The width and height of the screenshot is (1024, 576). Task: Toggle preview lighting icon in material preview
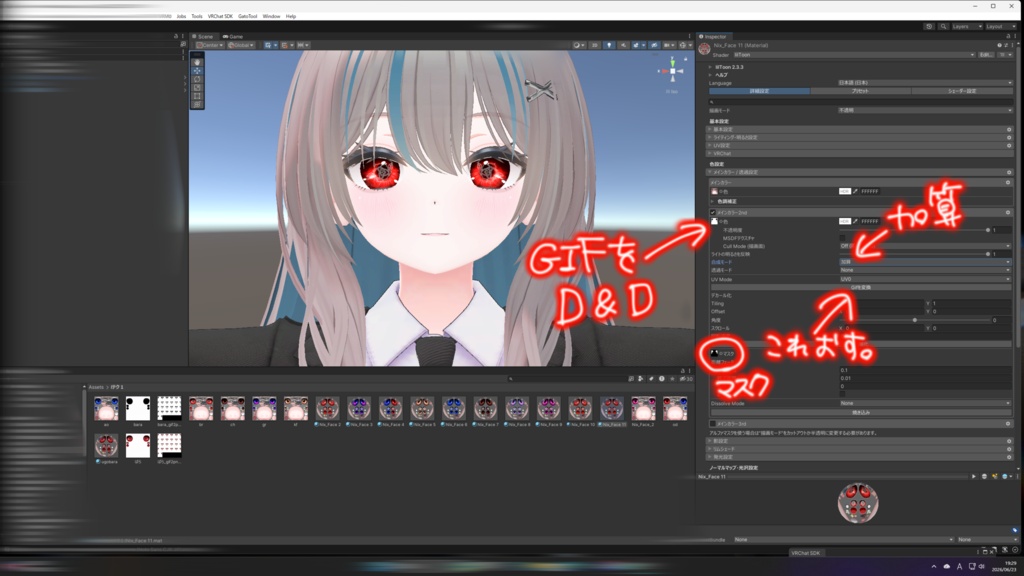tap(995, 476)
